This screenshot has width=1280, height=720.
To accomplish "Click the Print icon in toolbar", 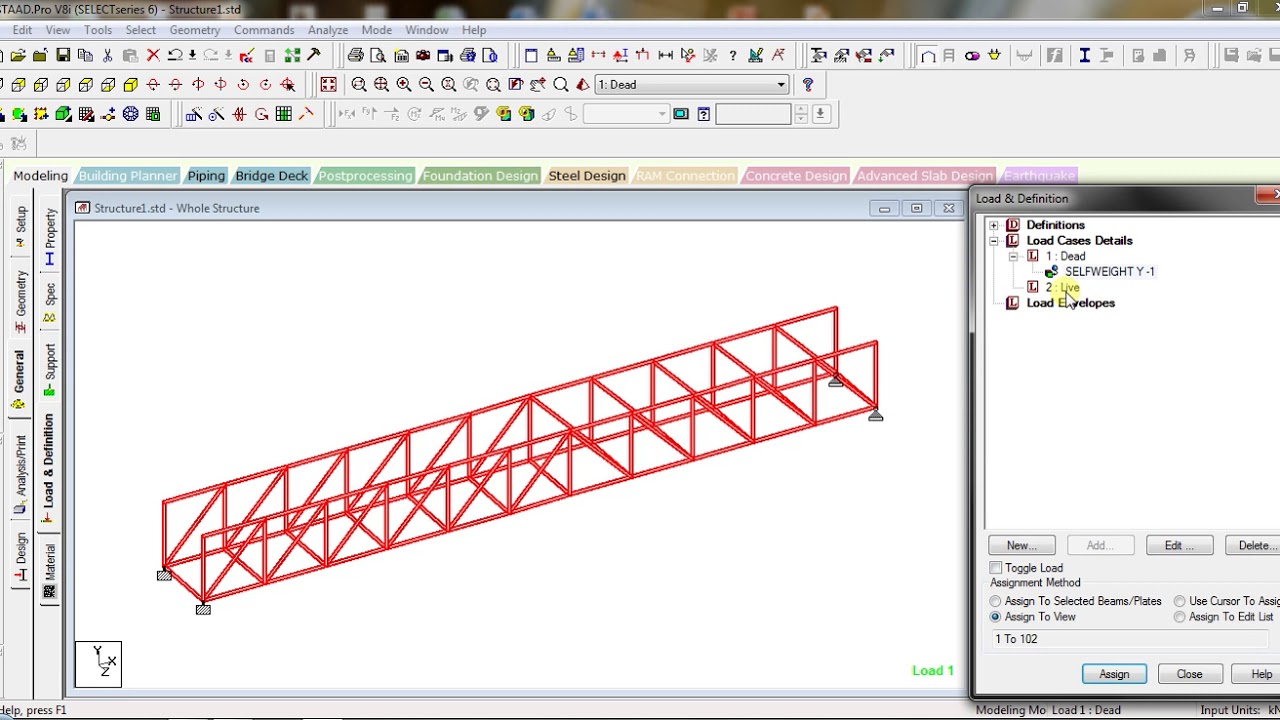I will 355,55.
